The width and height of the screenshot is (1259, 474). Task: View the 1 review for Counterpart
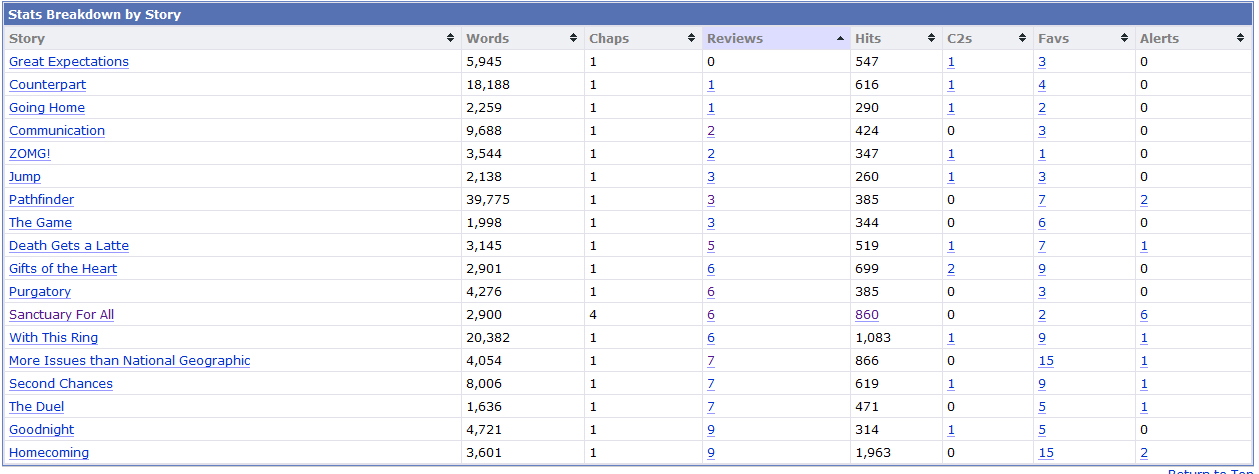coord(711,85)
